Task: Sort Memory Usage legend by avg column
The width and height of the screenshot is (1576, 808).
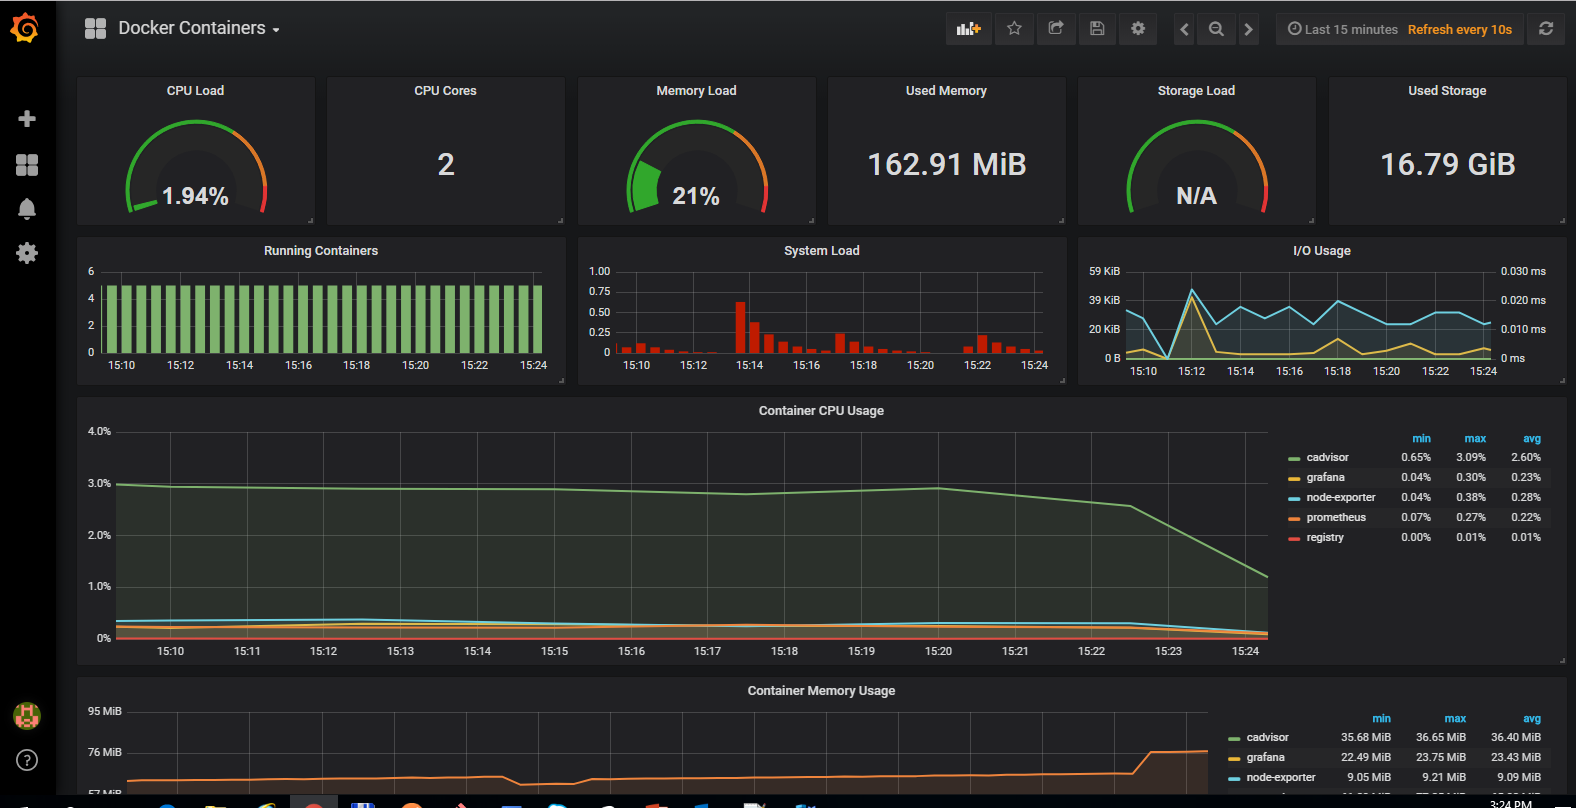Action: 1532,718
